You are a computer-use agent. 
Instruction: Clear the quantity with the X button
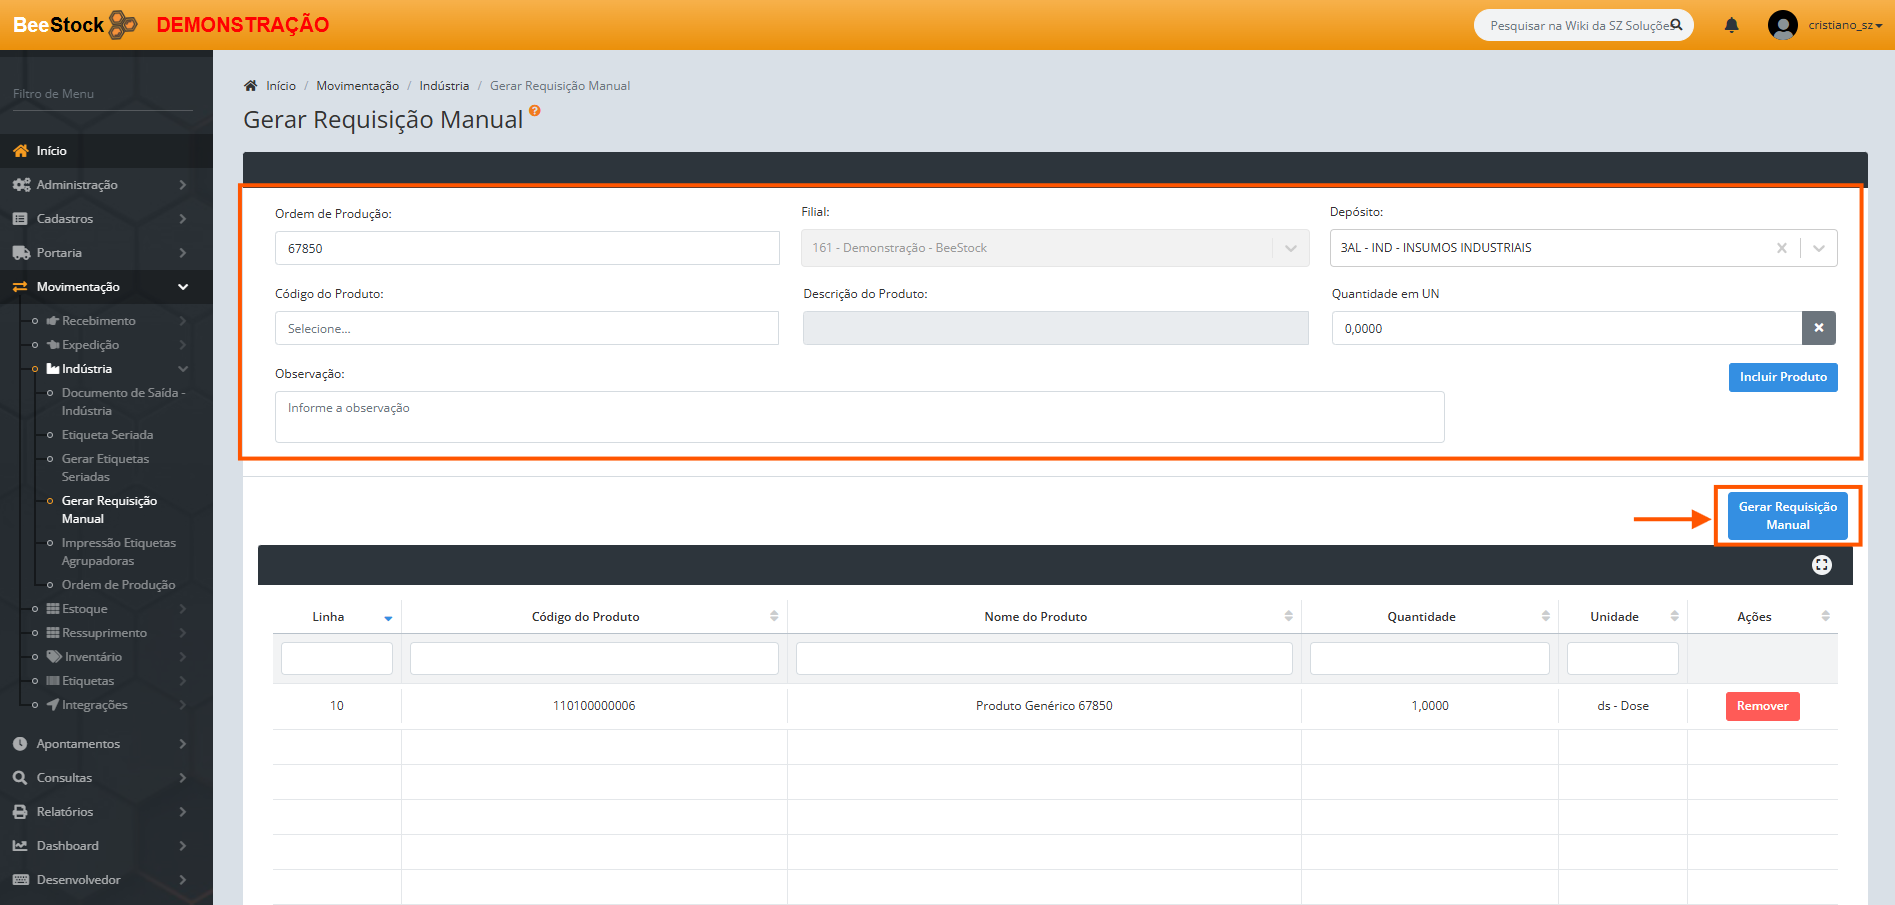[x=1818, y=328]
